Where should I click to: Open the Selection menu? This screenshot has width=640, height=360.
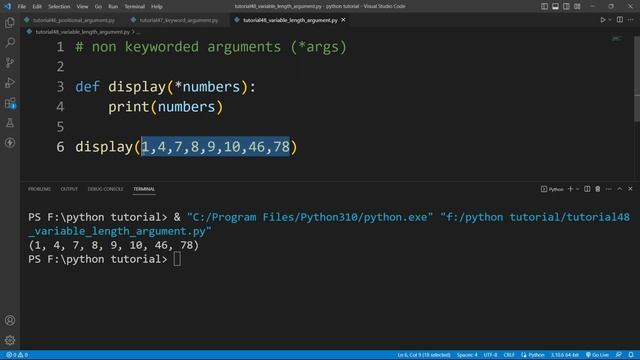point(59,7)
